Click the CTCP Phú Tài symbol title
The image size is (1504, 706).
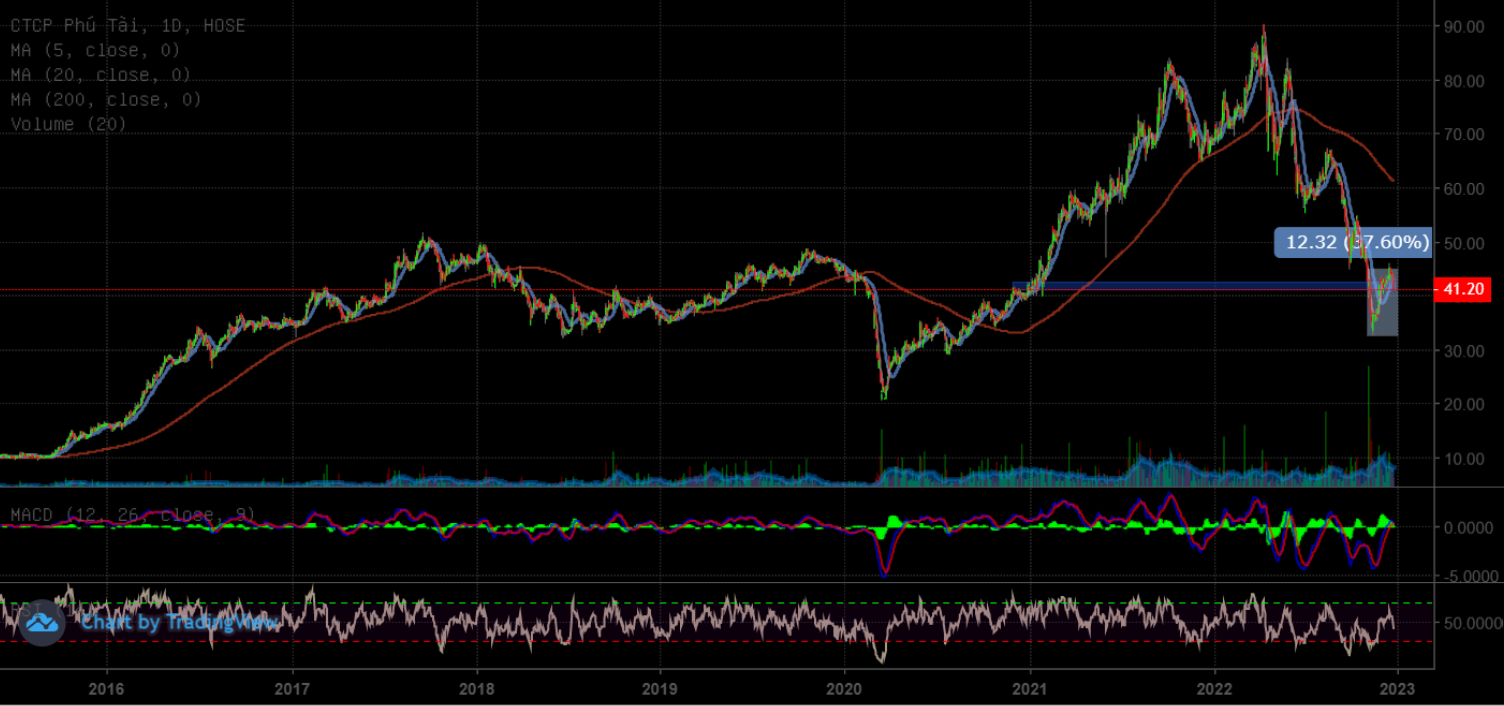pyautogui.click(x=127, y=26)
